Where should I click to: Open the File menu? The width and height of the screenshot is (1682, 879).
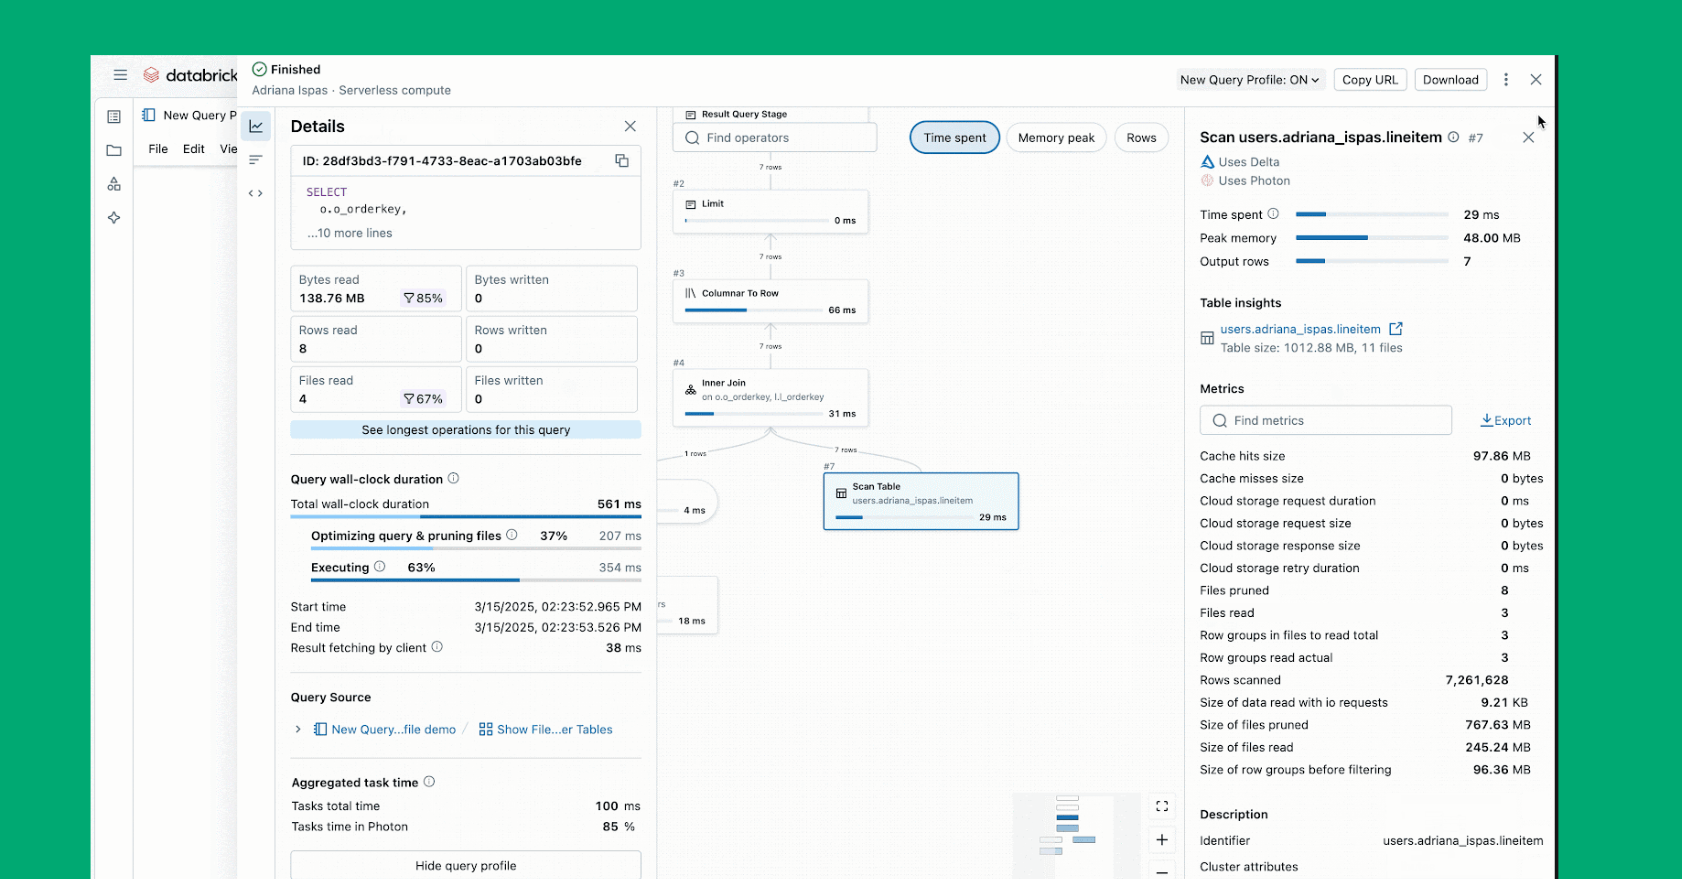click(158, 149)
